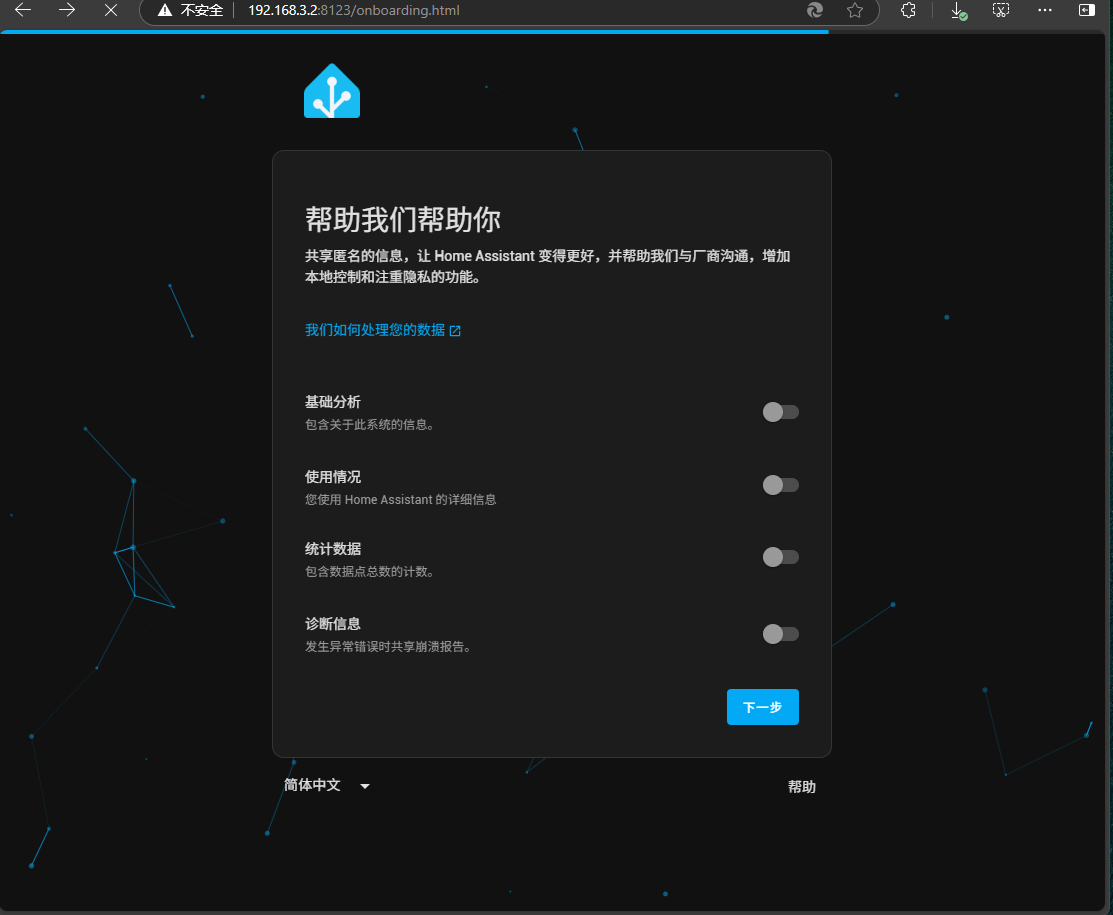Image resolution: width=1113 pixels, height=915 pixels.
Task: Click the browser back arrow
Action: (23, 10)
